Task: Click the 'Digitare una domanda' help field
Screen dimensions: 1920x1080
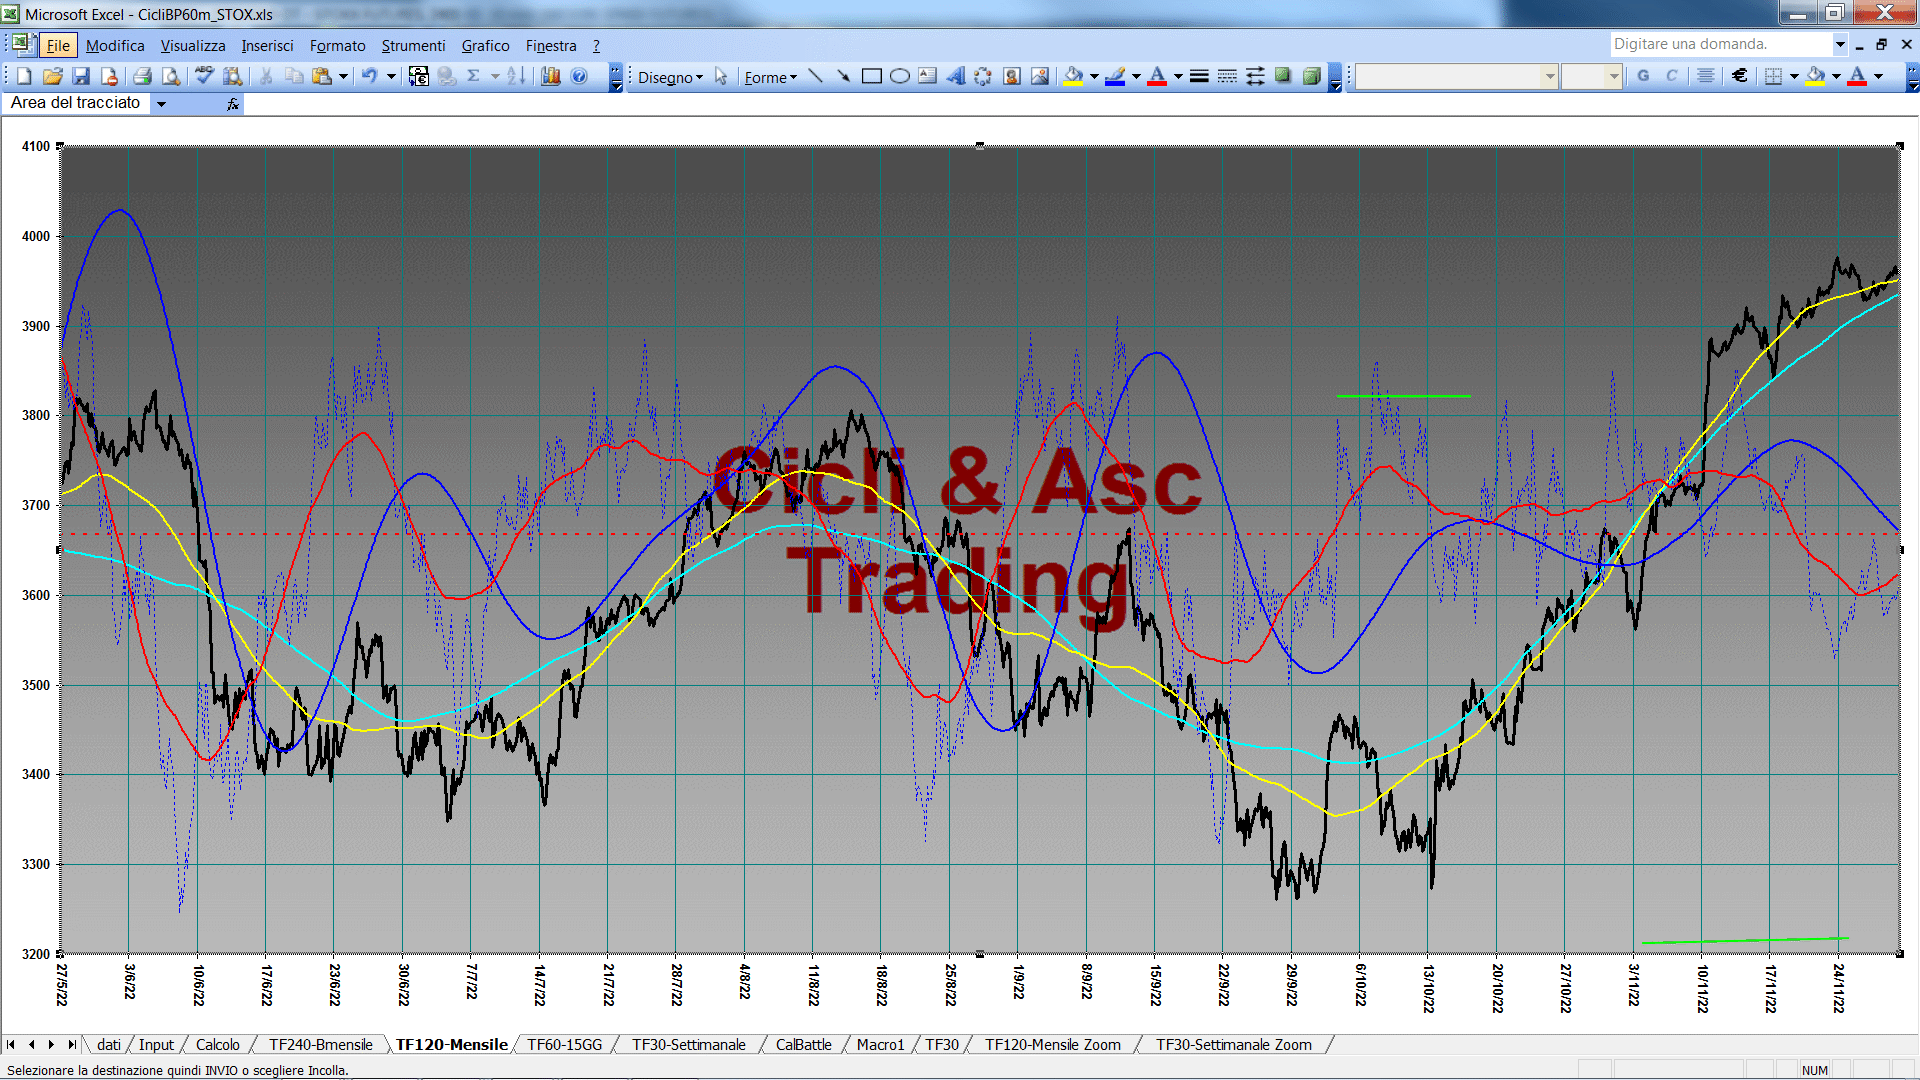Action: click(x=1720, y=44)
